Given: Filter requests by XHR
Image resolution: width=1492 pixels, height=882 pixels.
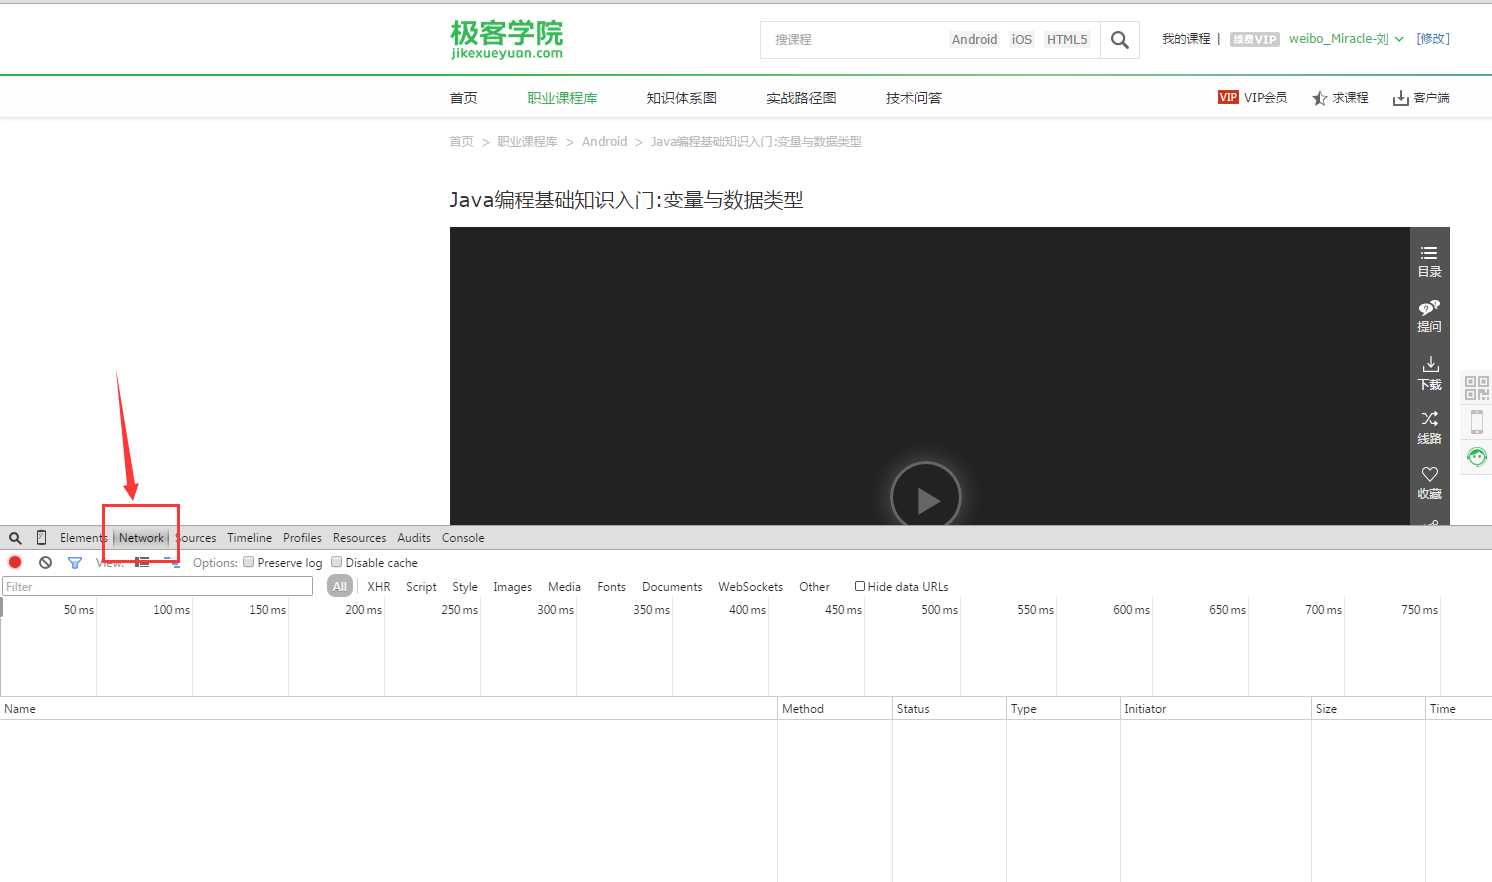Looking at the screenshot, I should tap(379, 587).
